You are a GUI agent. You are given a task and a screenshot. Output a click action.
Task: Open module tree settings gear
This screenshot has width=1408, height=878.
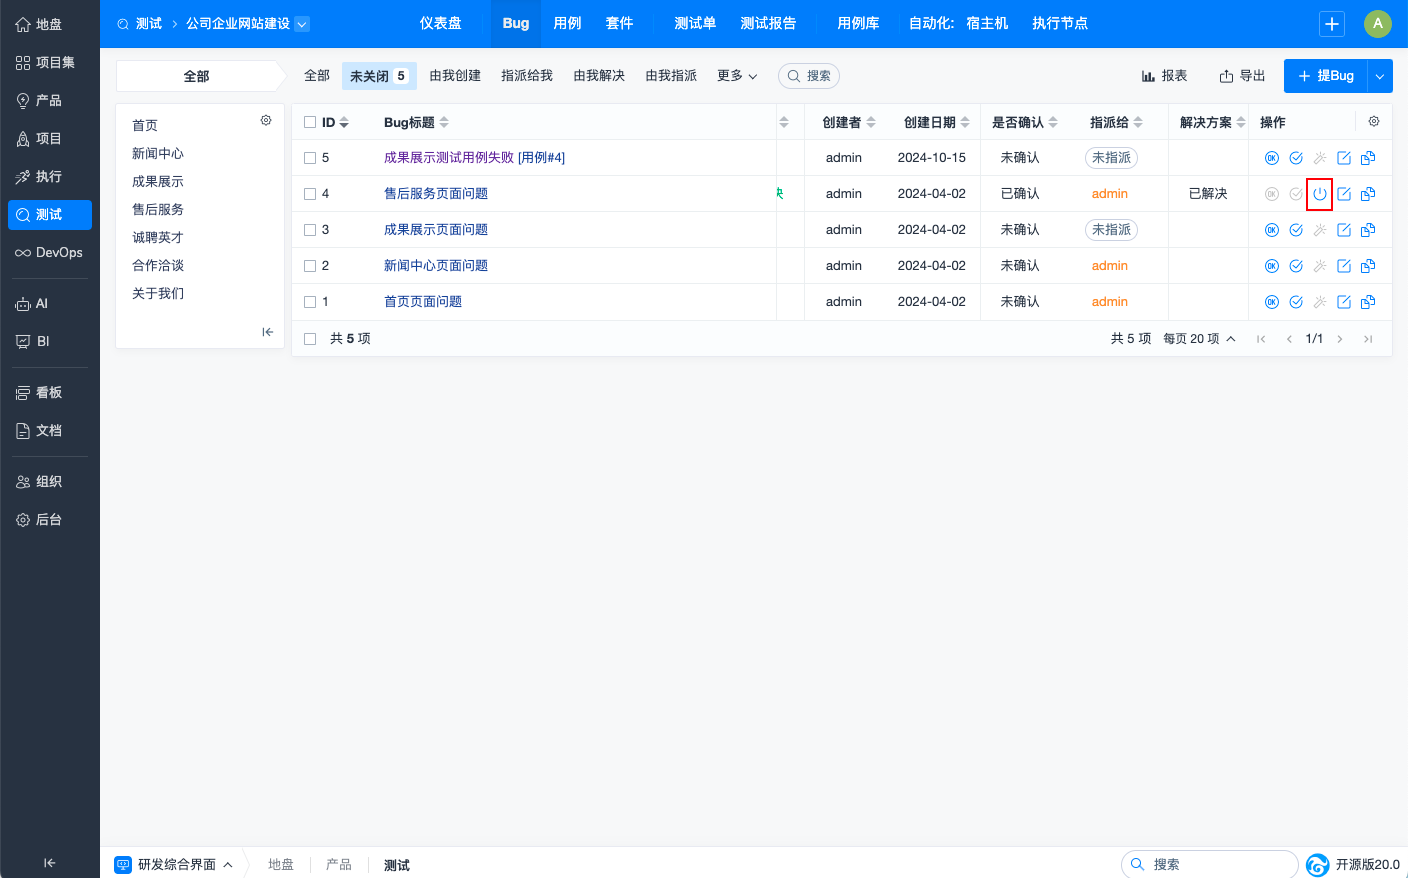coord(266,120)
